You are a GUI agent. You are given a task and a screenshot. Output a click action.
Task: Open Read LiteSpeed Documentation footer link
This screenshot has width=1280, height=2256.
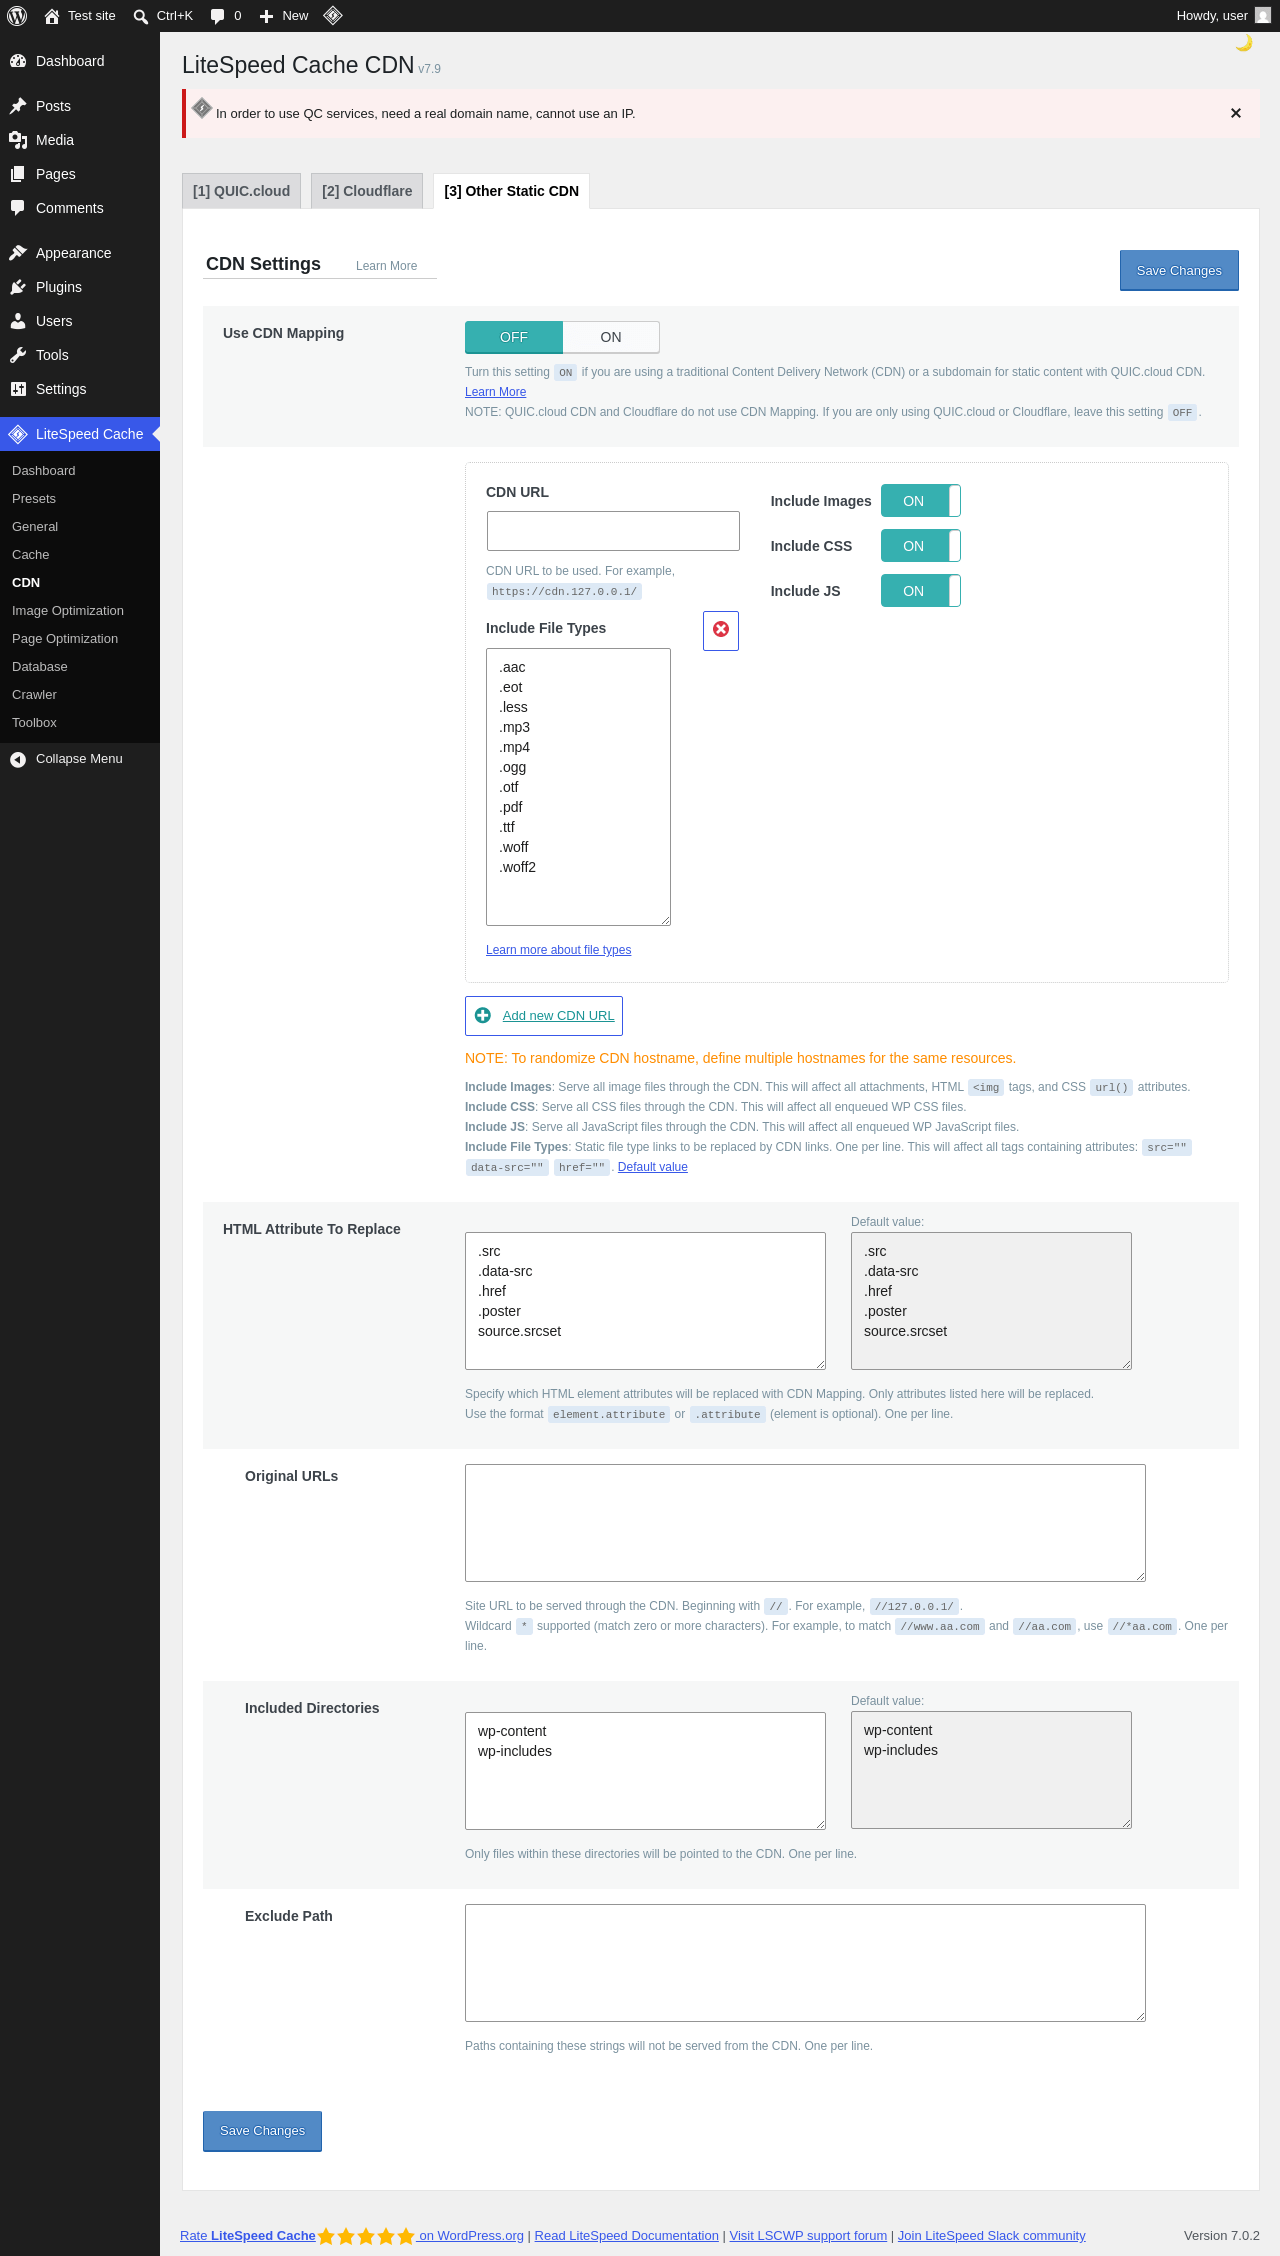tap(626, 2235)
